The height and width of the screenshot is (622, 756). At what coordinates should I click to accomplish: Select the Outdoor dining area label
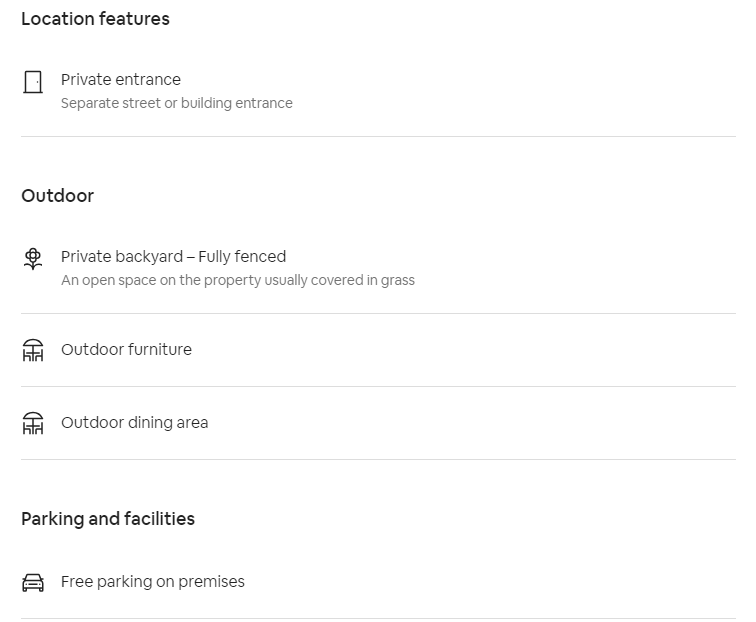tap(135, 422)
